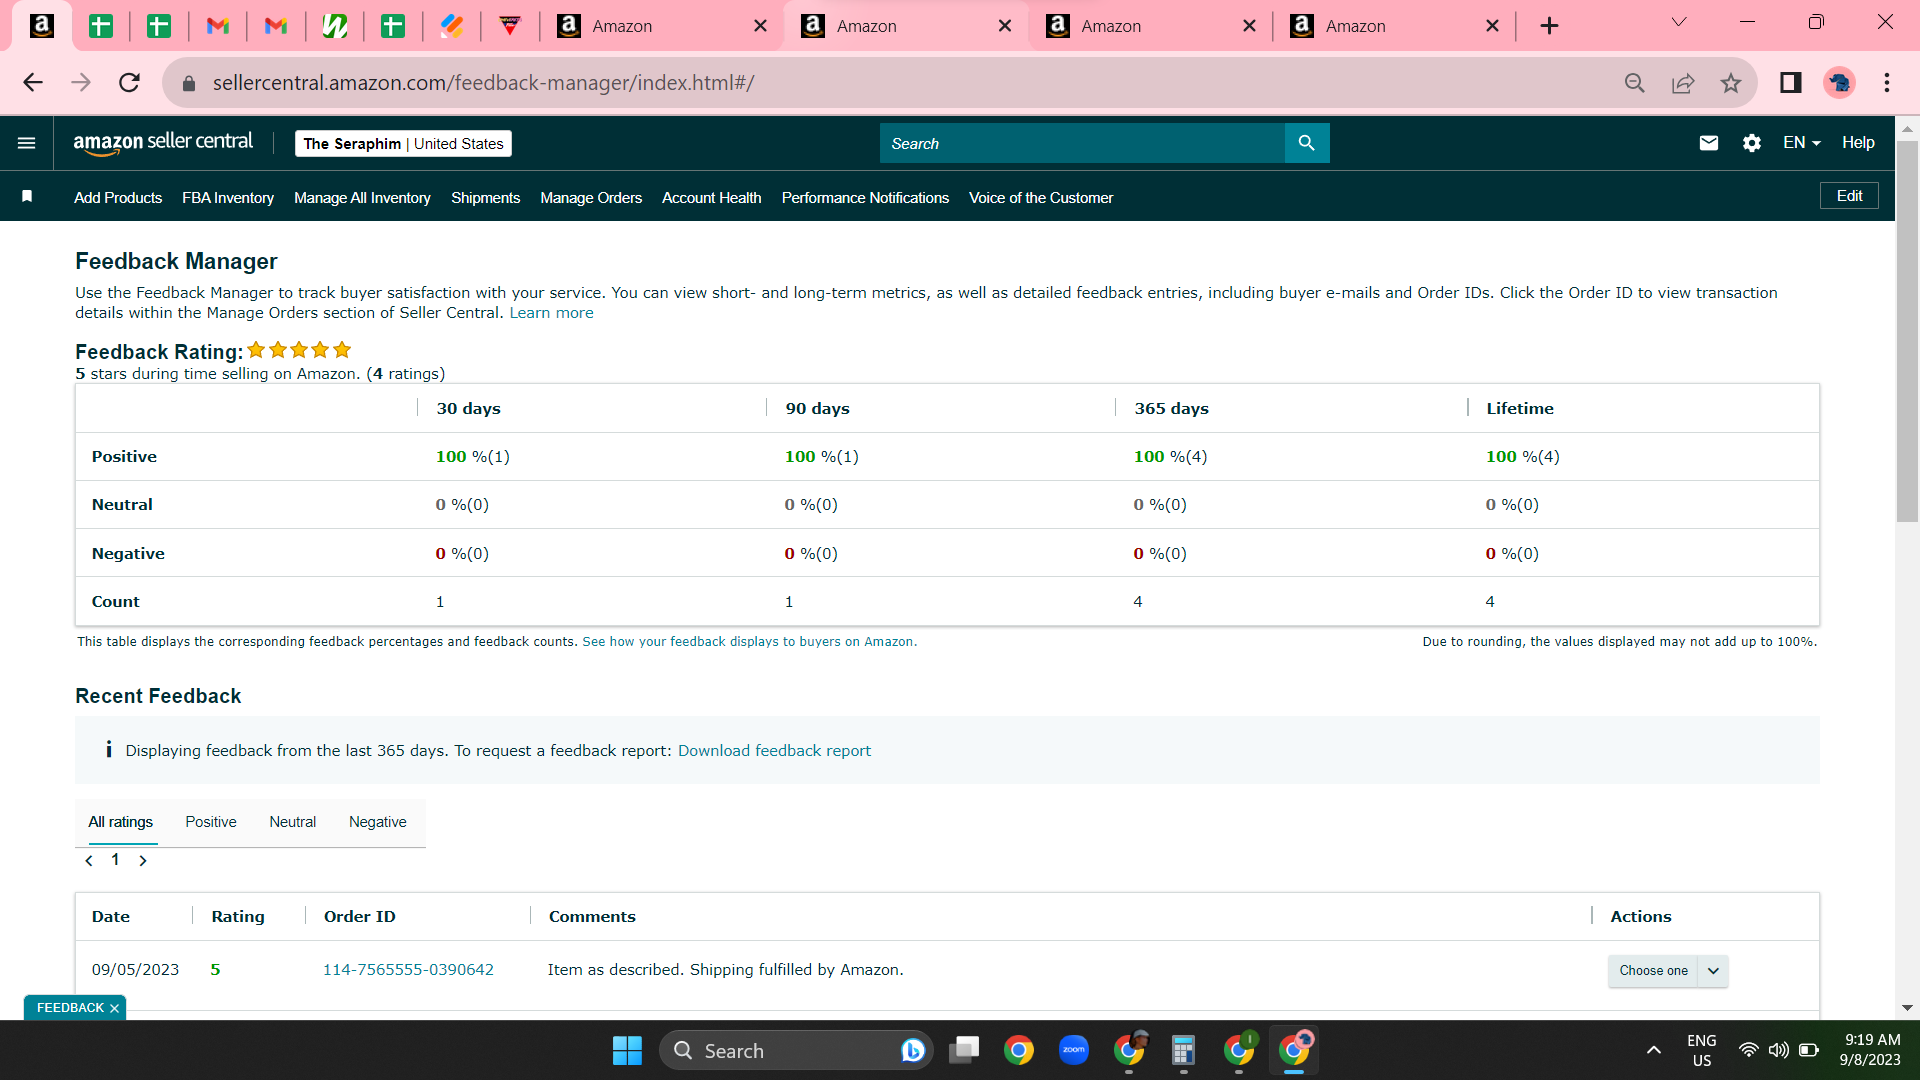The image size is (1920, 1080).
Task: Click the Edit button in nav bar
Action: tap(1849, 196)
